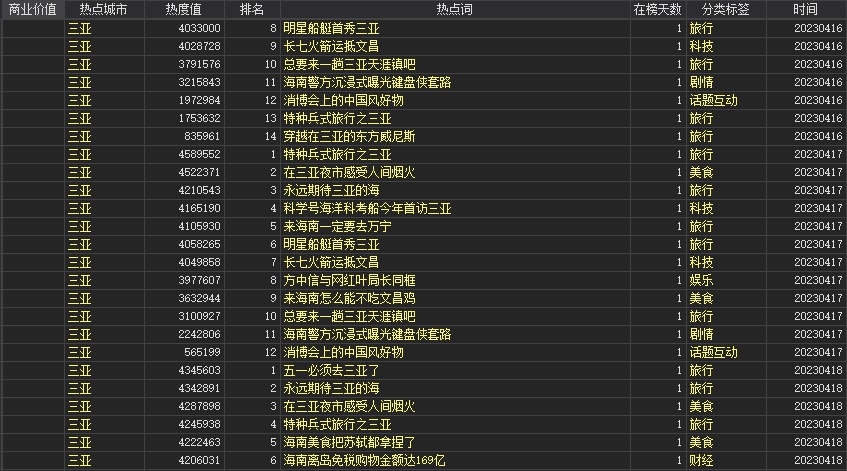Screen dimensions: 847x471
Task: Select the 在榜天数 column header
Action: 658,9
